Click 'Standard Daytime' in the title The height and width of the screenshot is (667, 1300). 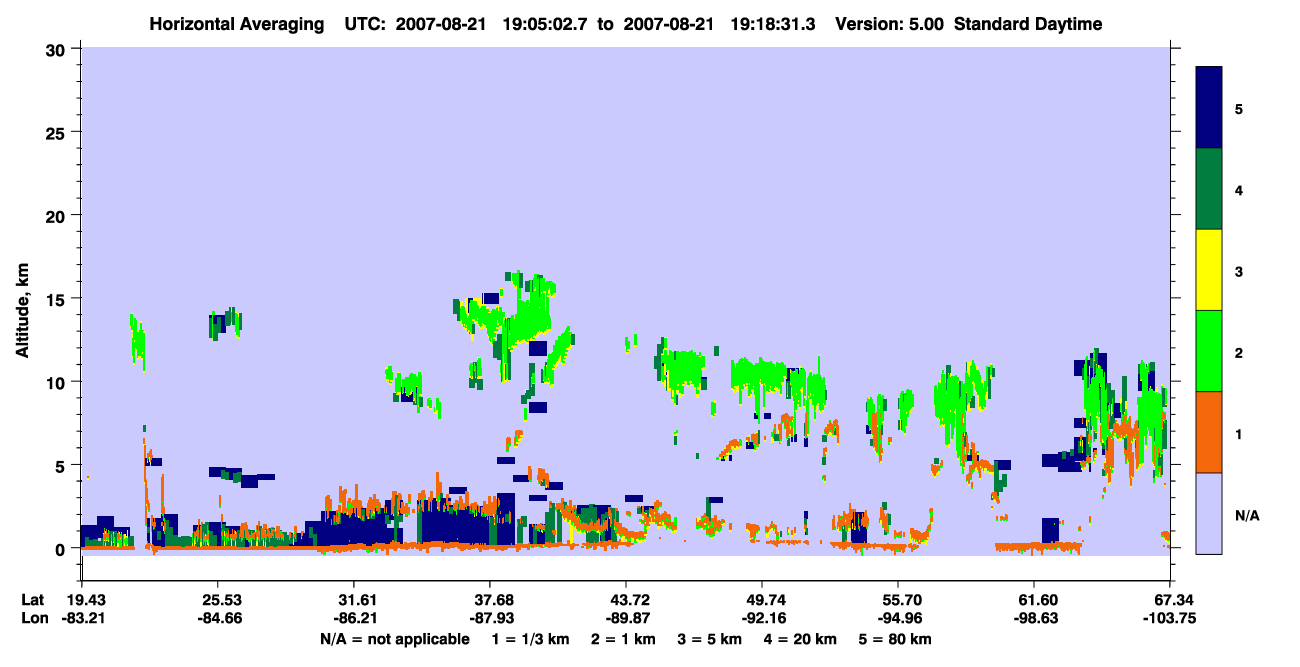tap(1028, 24)
